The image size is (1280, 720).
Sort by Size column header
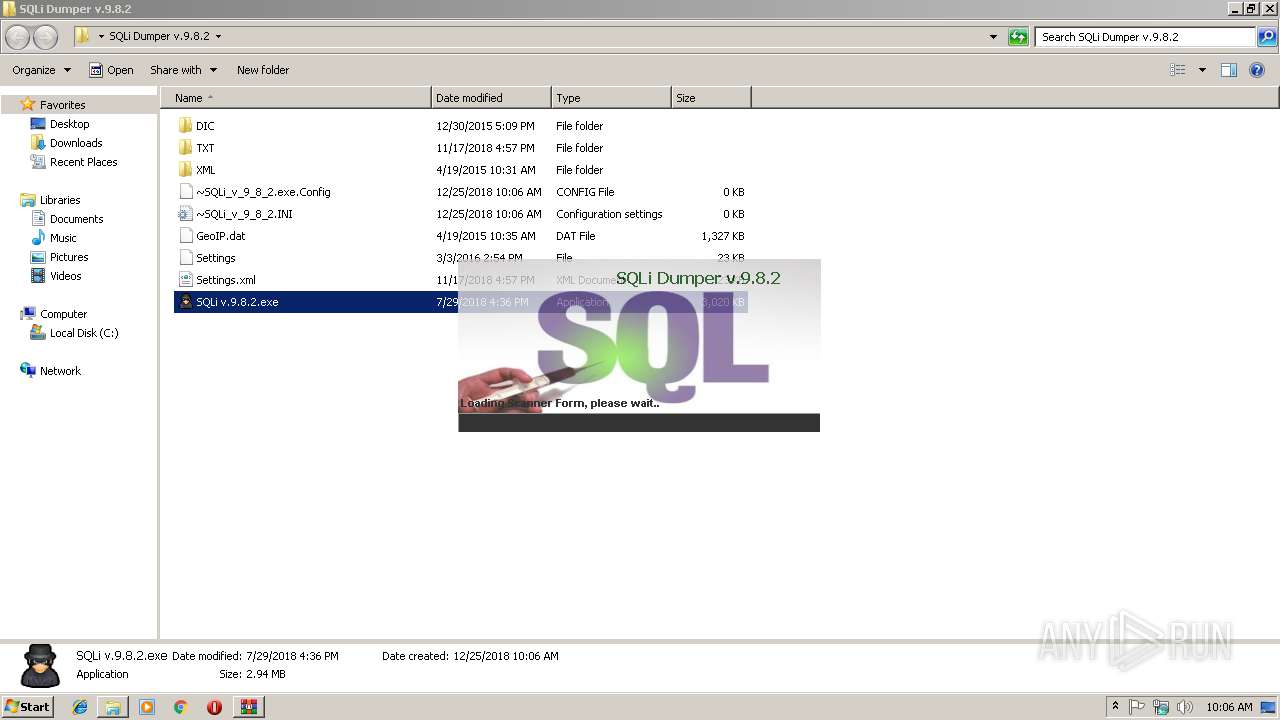point(711,98)
